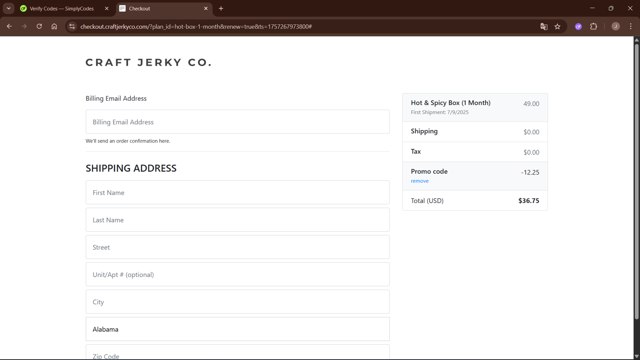640x360 pixels.
Task: Open the browser profile avatar
Action: (x=616, y=26)
